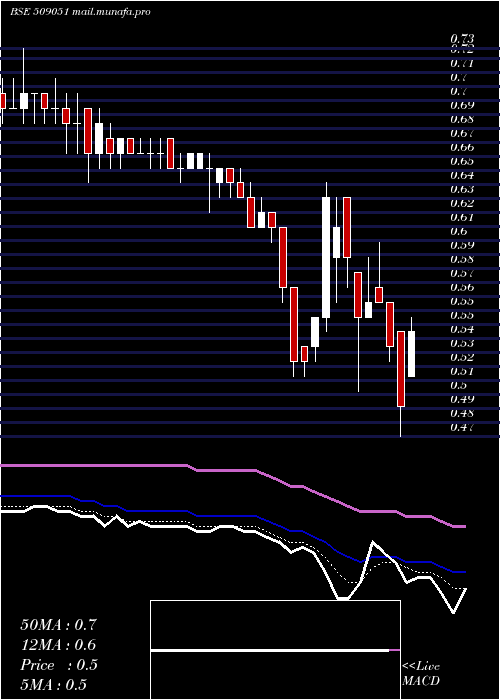
Task: Click the 0.64 price axis label
Action: click(462, 175)
